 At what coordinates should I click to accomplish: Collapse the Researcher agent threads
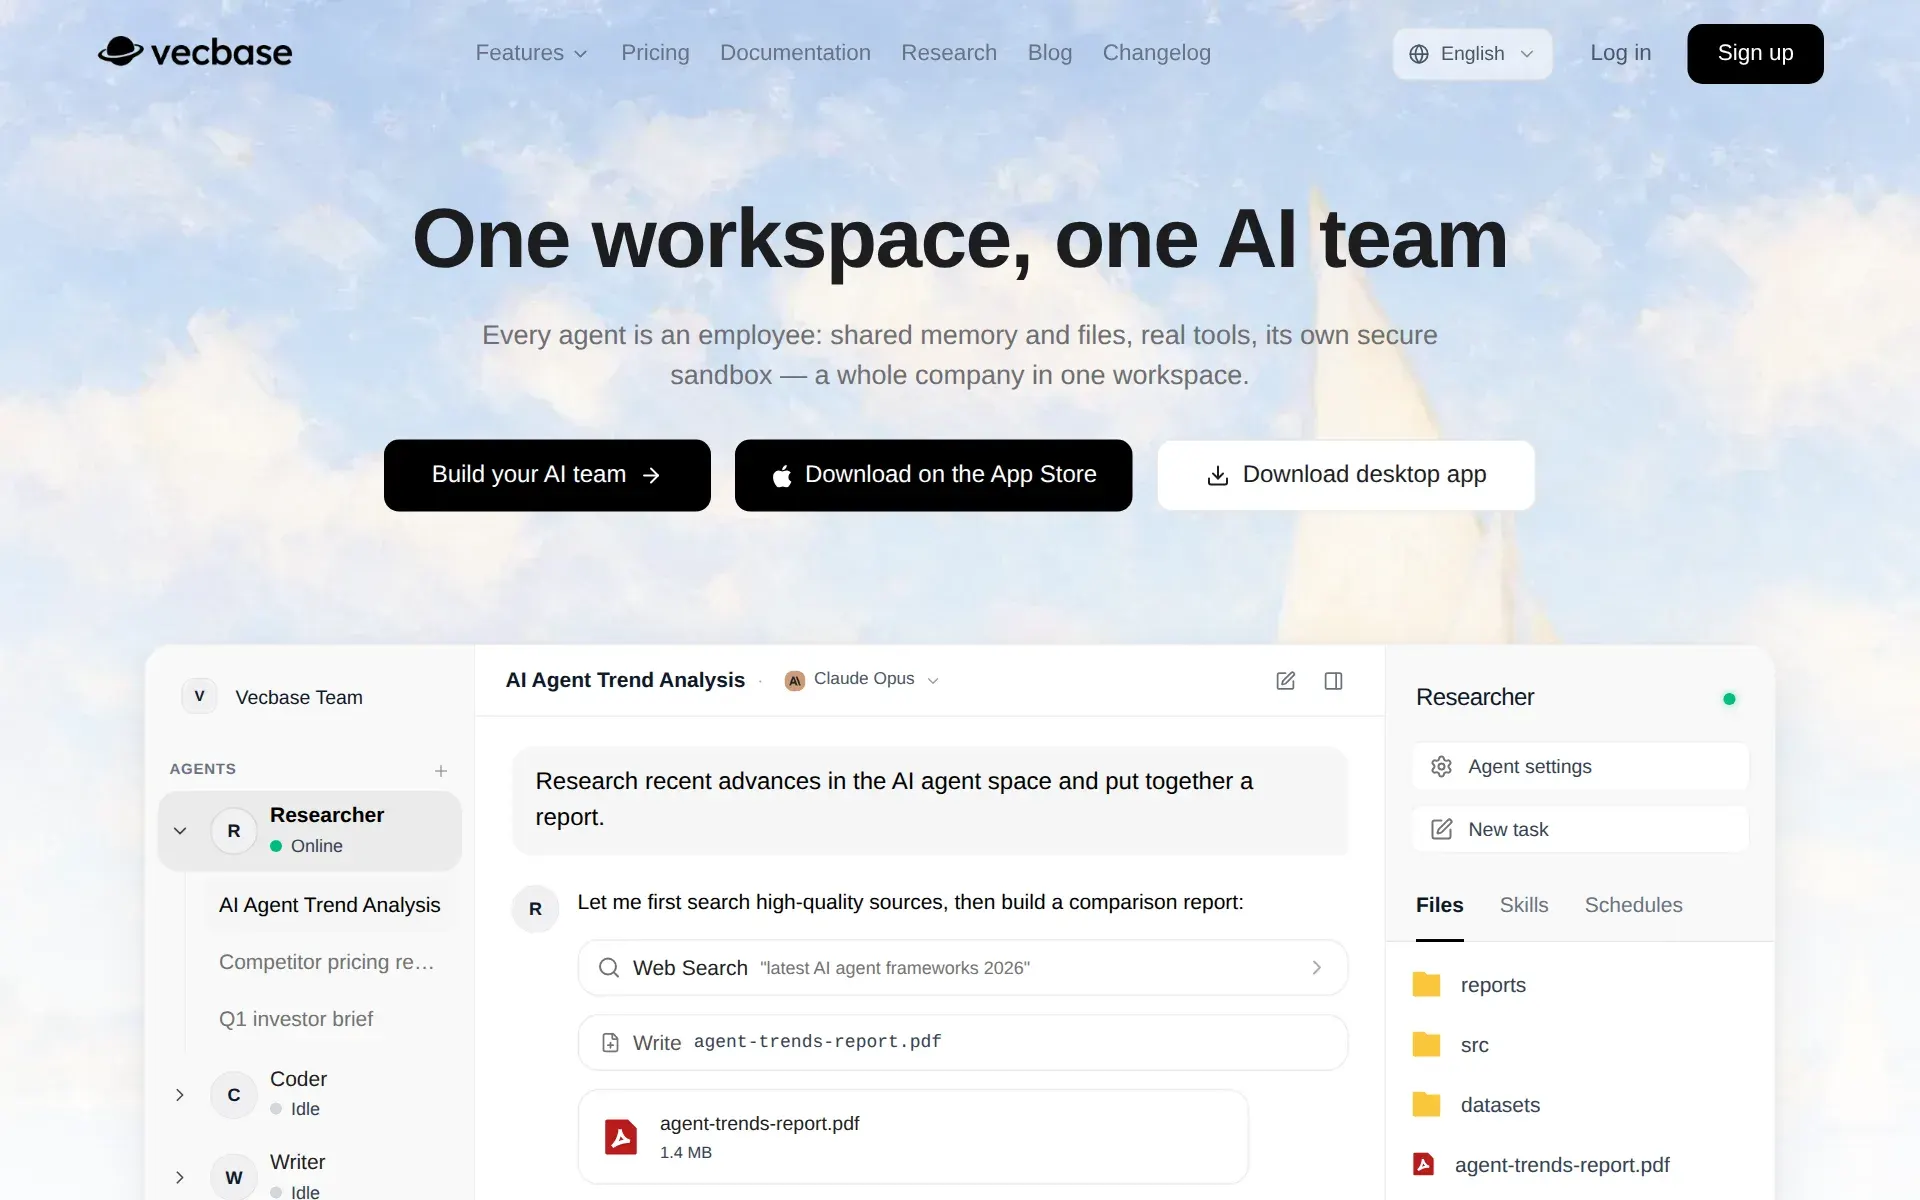(180, 831)
